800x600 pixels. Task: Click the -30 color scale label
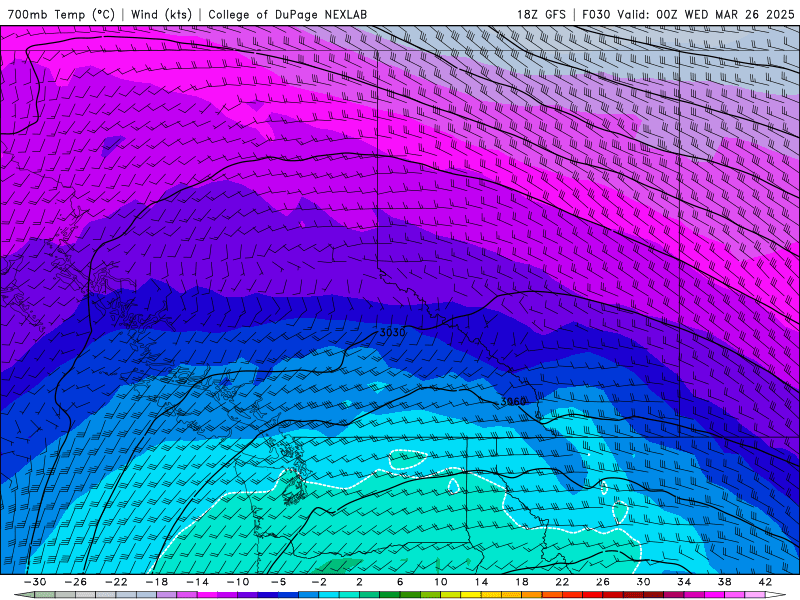(x=35, y=582)
